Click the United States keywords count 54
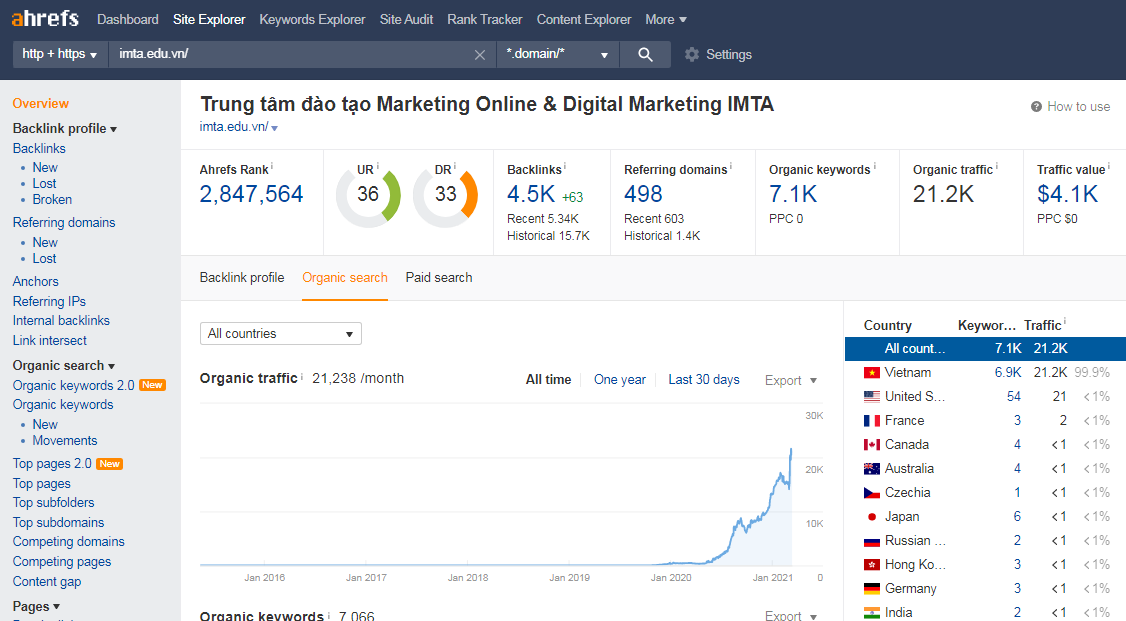The height and width of the screenshot is (621, 1126). click(x=1013, y=396)
